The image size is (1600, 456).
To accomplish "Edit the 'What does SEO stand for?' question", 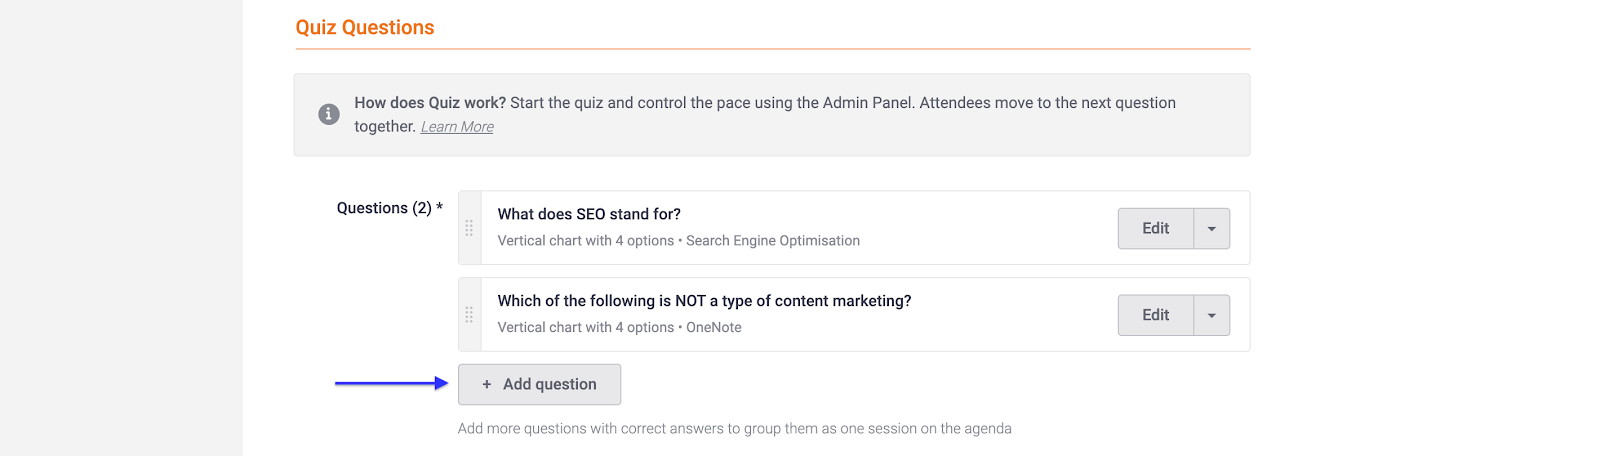I will coord(1155,228).
